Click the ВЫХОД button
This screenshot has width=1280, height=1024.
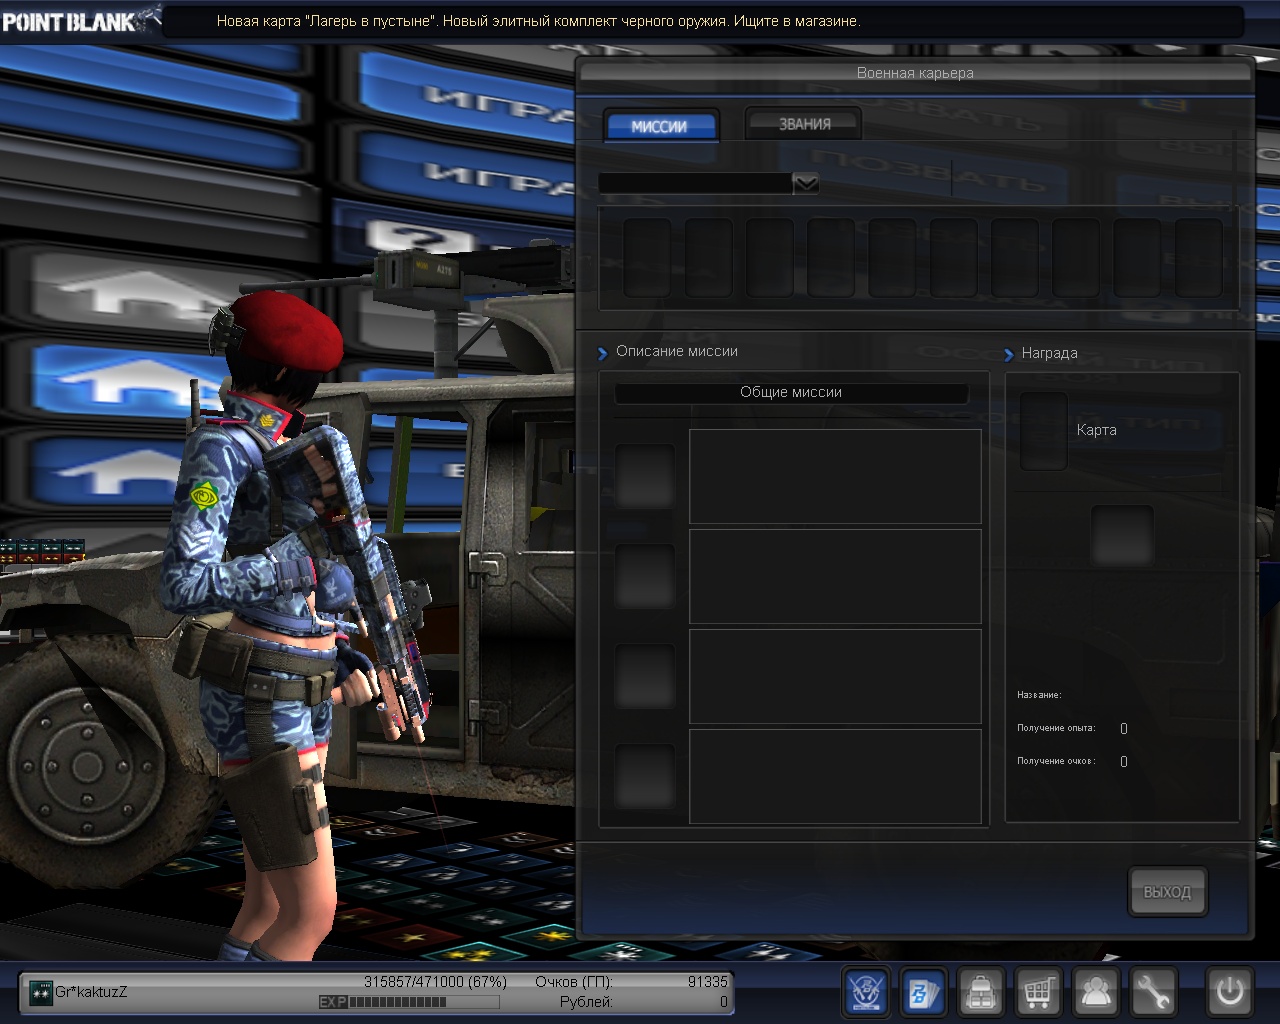[x=1167, y=892]
